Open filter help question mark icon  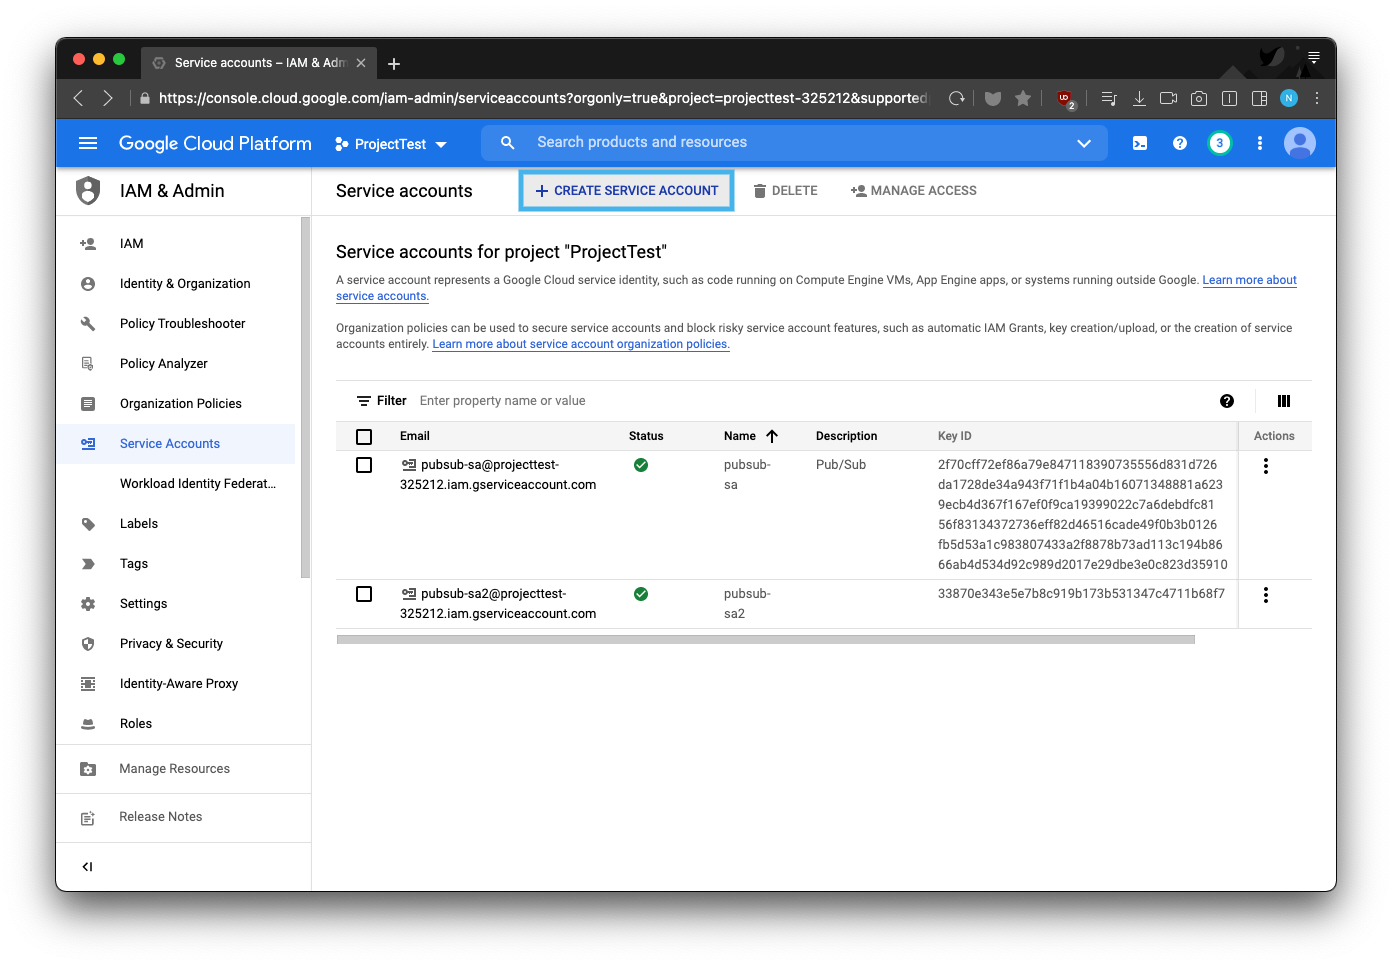click(1227, 401)
